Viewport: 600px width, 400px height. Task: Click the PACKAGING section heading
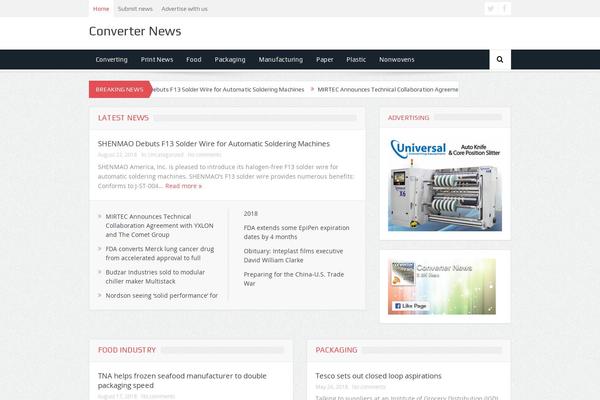[336, 350]
